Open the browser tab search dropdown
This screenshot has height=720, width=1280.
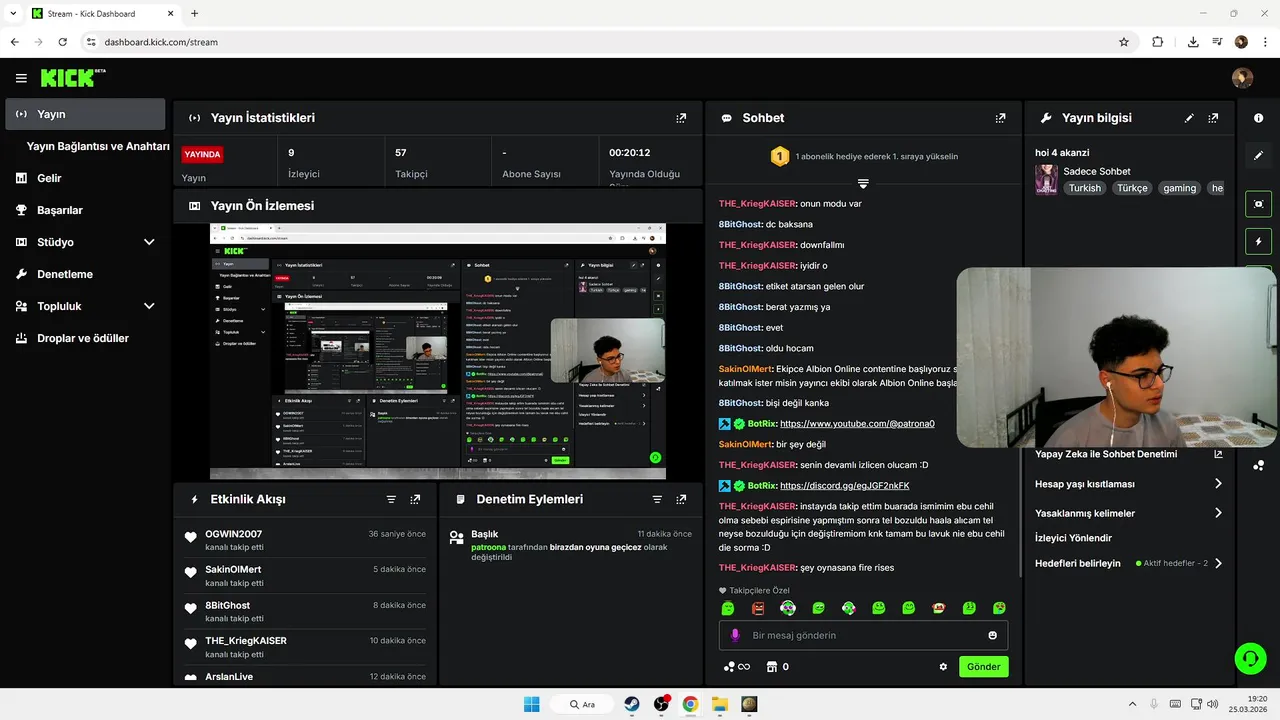13,13
